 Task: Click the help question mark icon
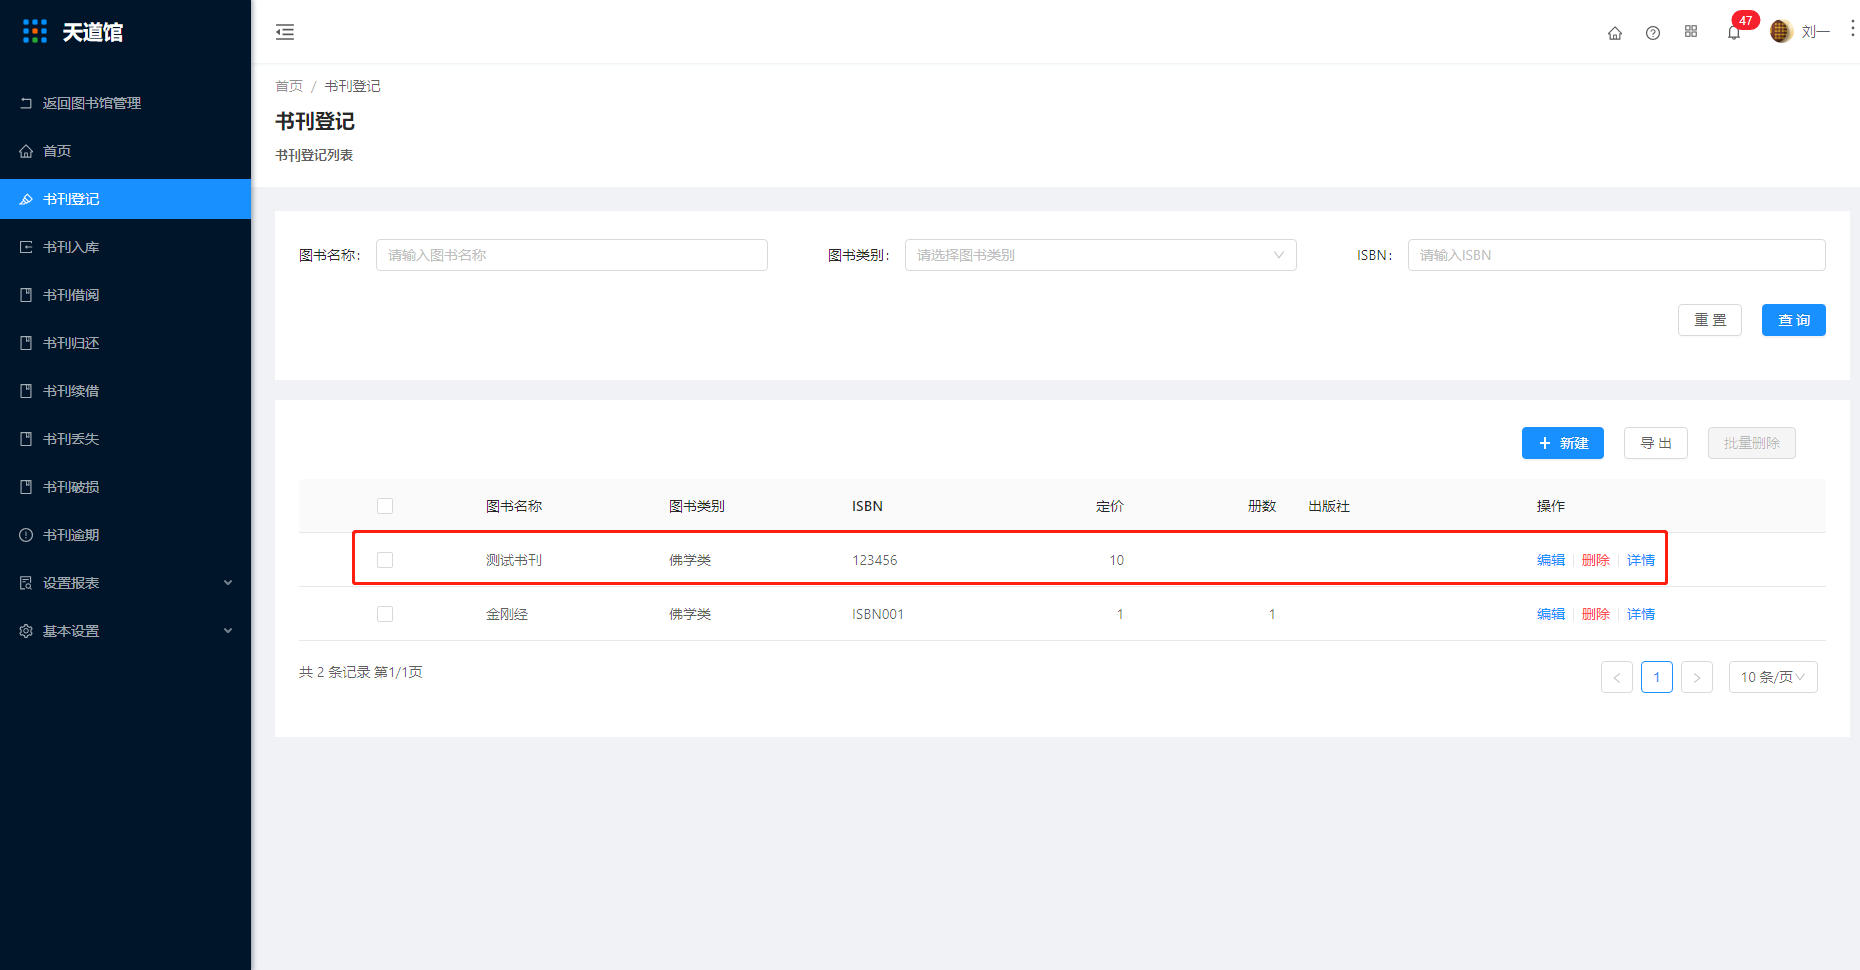coord(1653,33)
